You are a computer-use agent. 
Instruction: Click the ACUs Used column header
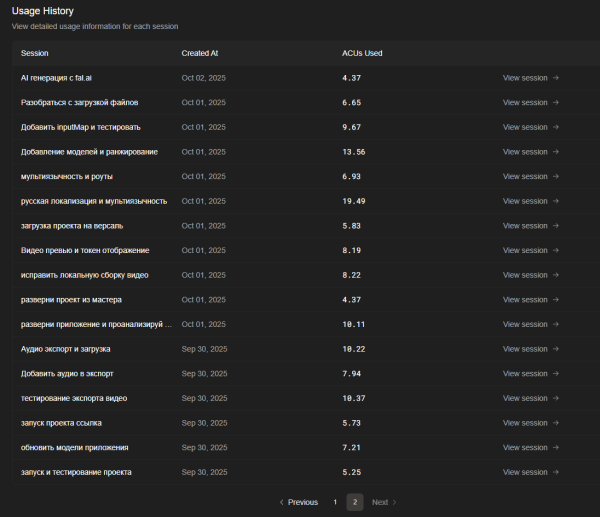362,53
